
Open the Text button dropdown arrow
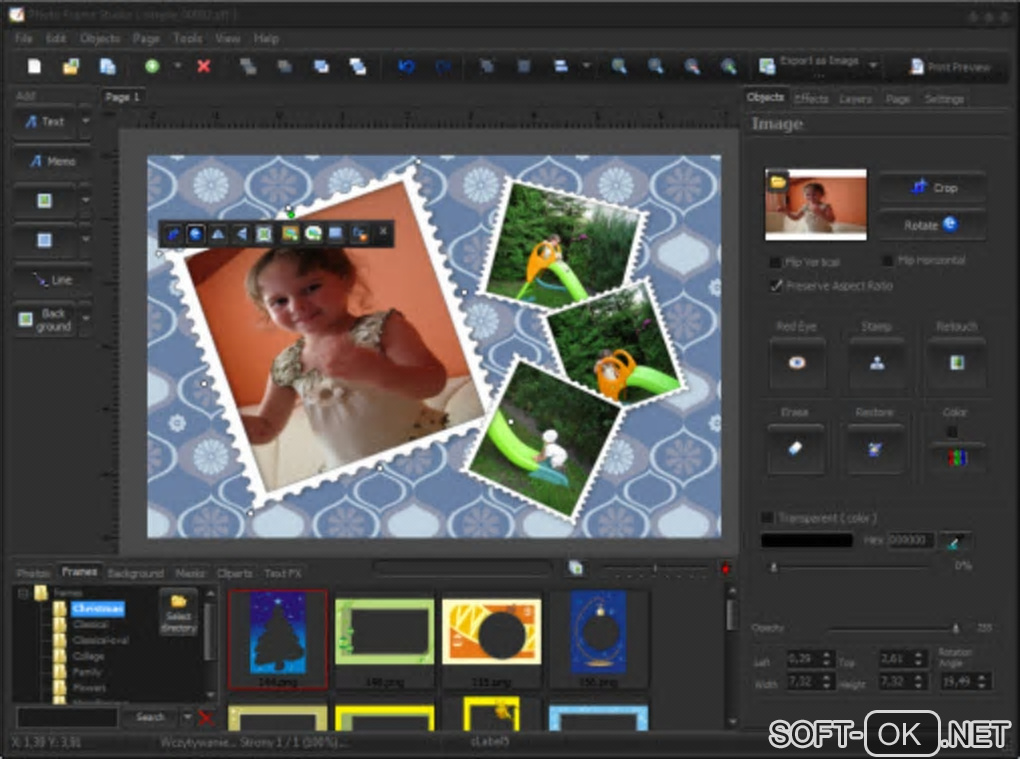pos(86,121)
